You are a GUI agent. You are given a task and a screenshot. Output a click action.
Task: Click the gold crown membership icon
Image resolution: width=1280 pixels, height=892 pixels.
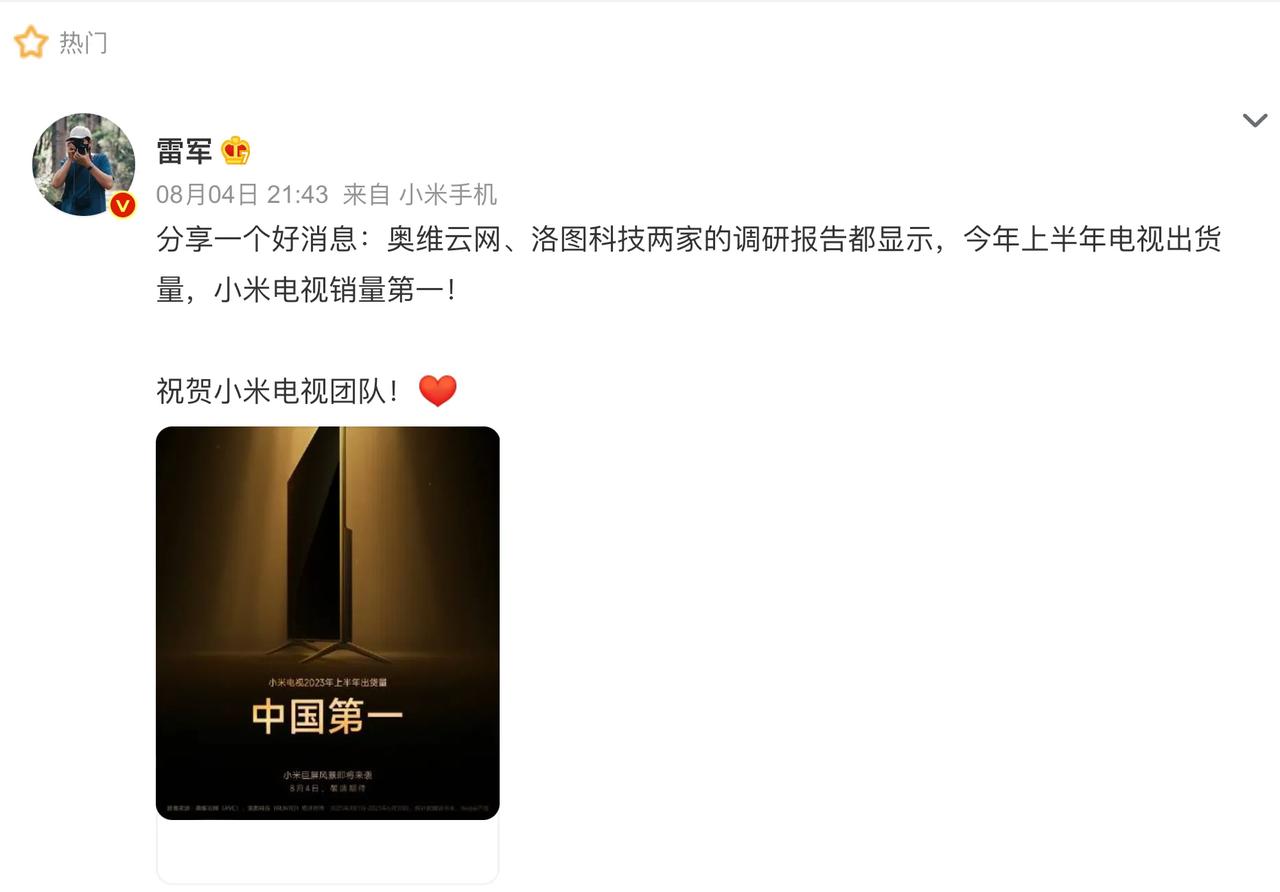tap(236, 151)
